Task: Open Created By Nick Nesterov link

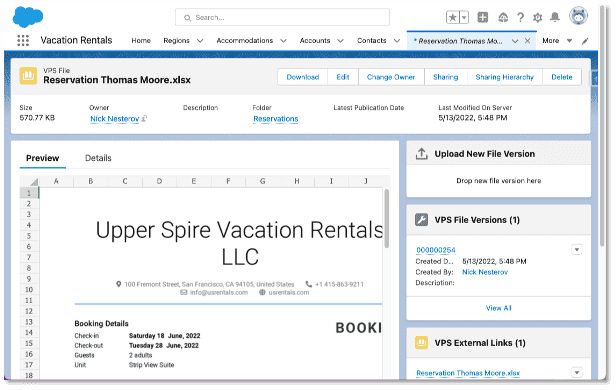Action: click(485, 272)
